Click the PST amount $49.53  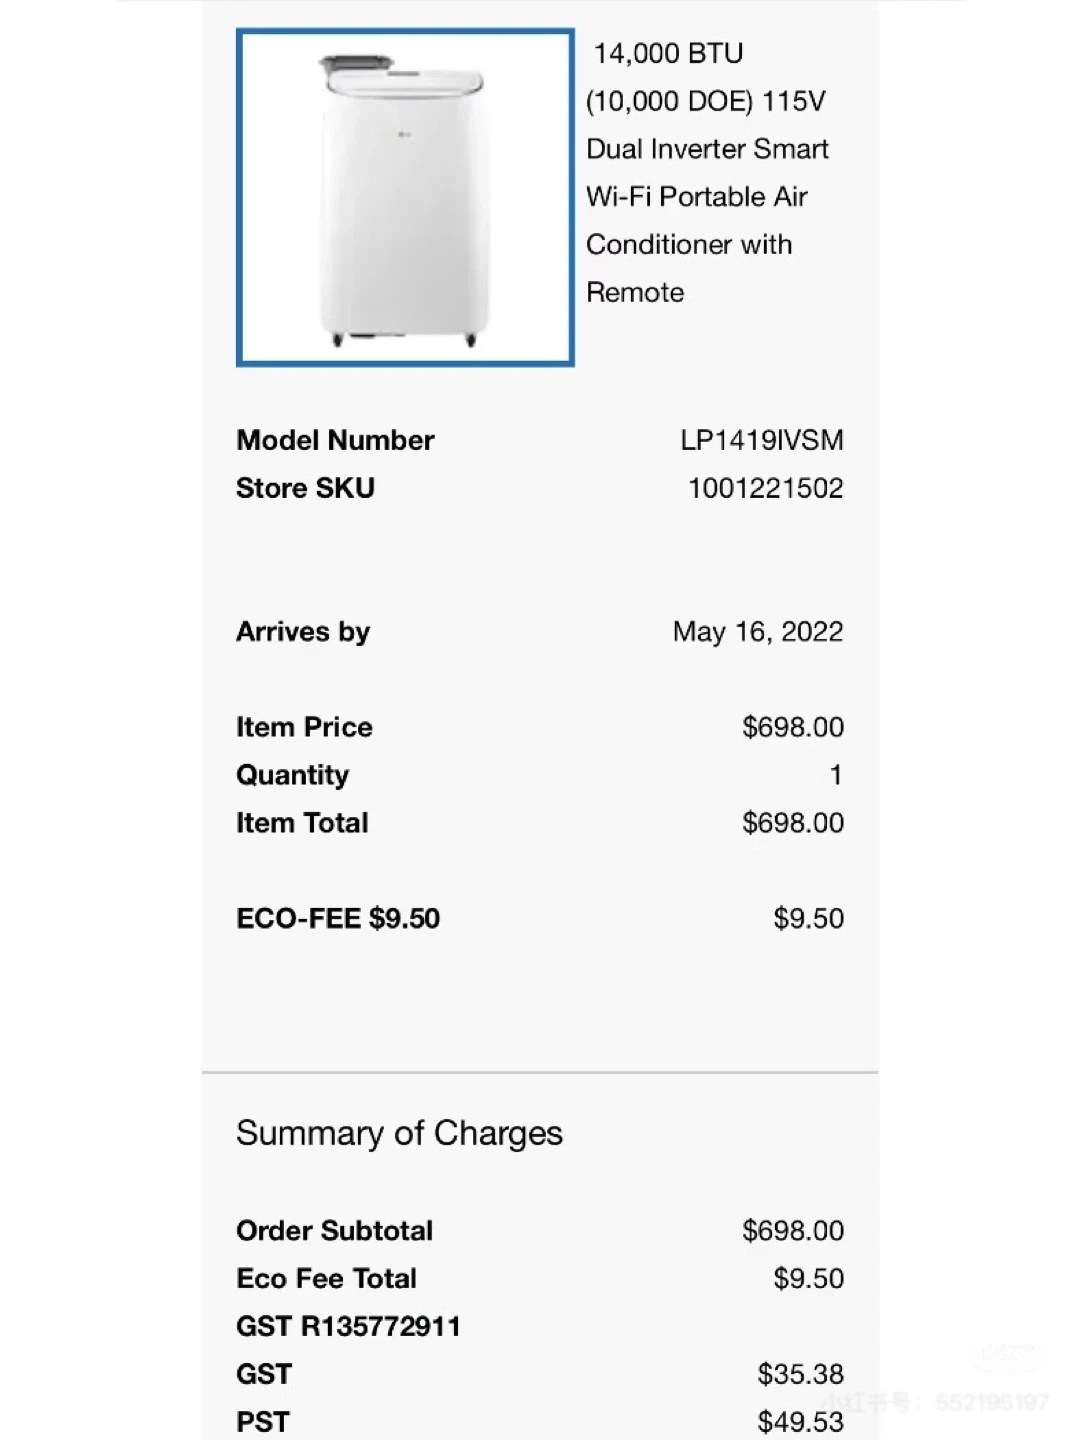[800, 1421]
